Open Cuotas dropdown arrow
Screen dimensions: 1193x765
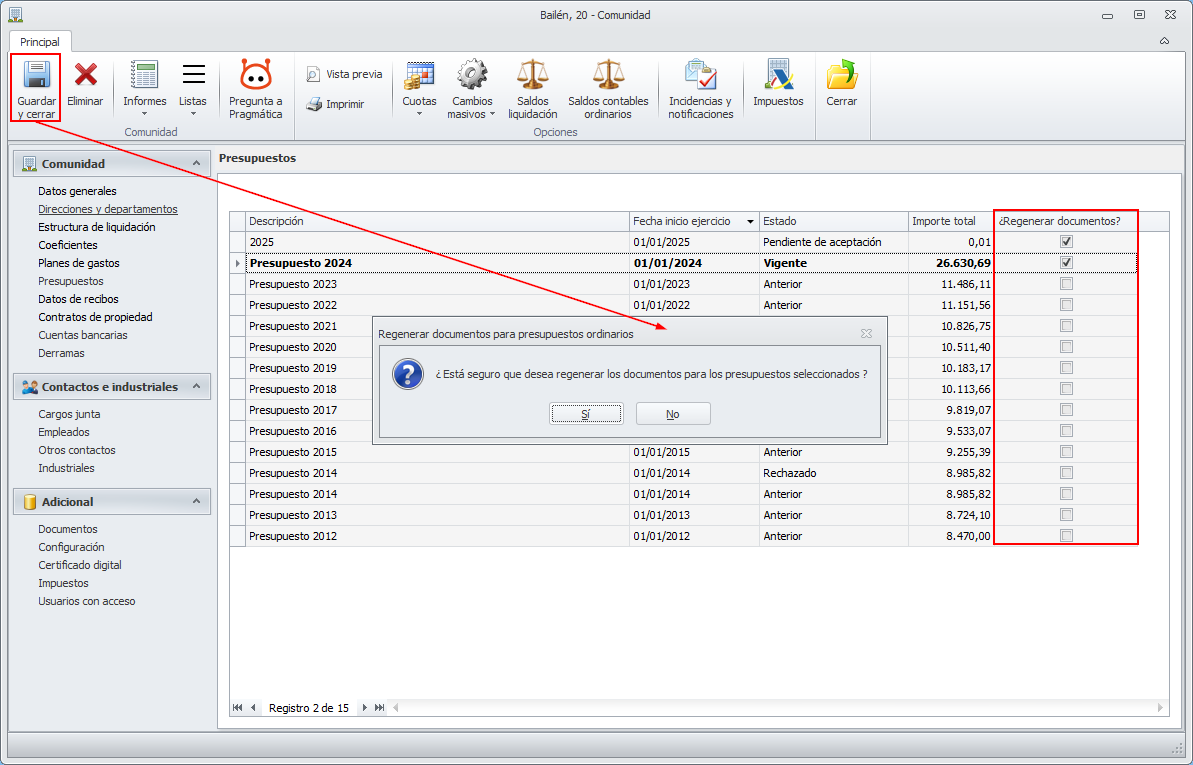coord(419,114)
